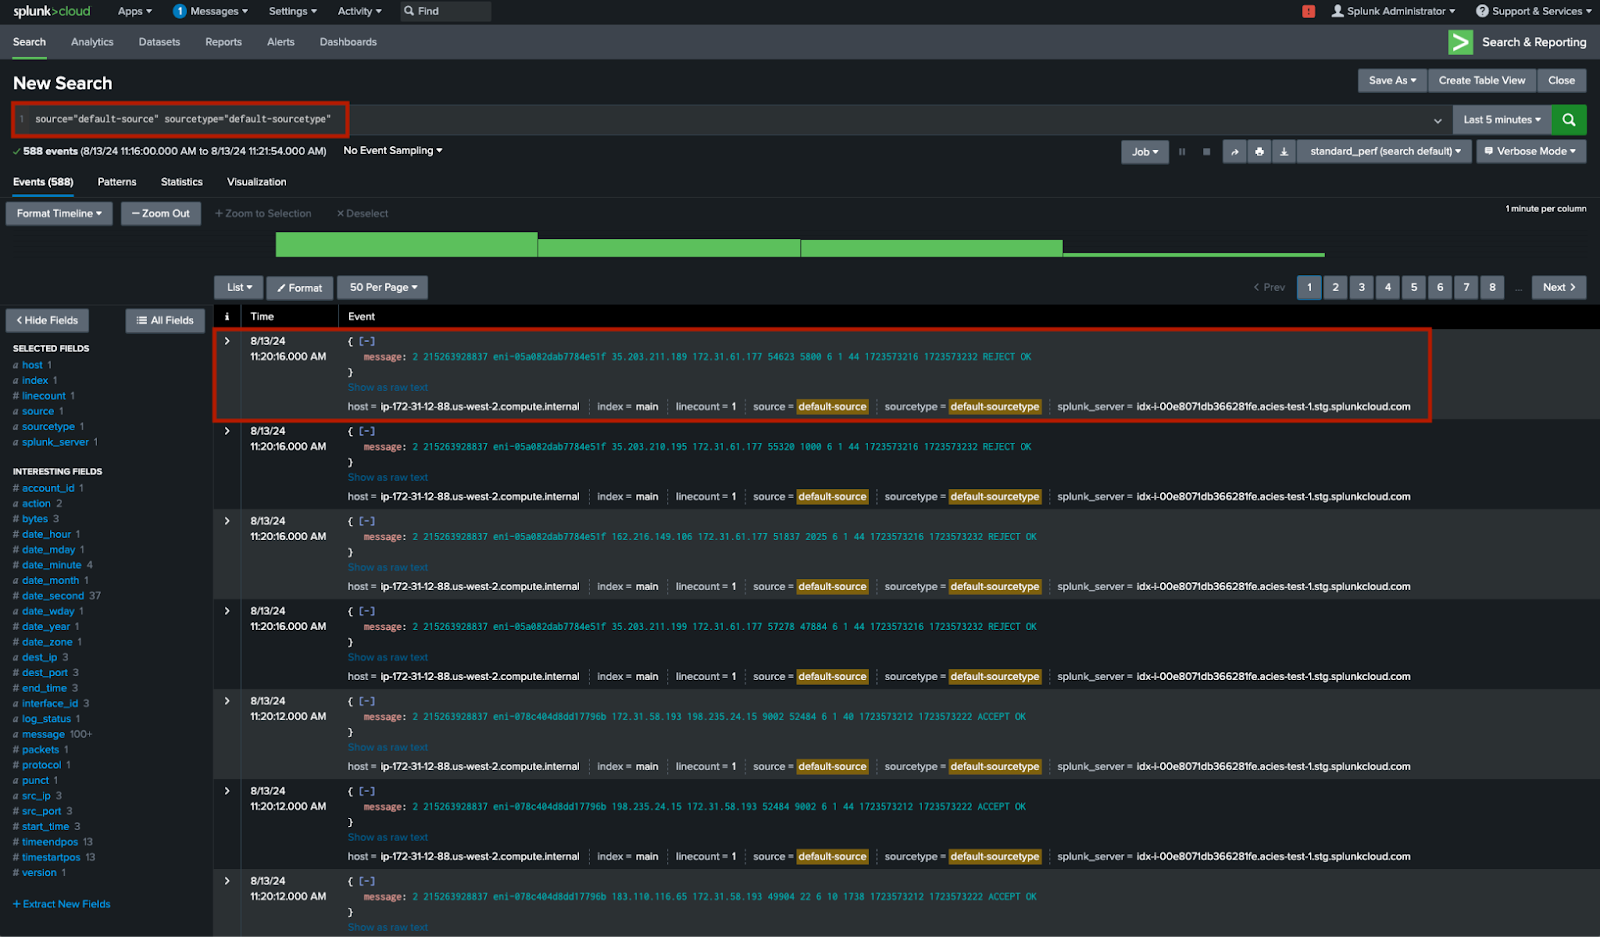Screen dimensions: 1600x937
Task: Export results with download icon
Action: (x=1284, y=152)
